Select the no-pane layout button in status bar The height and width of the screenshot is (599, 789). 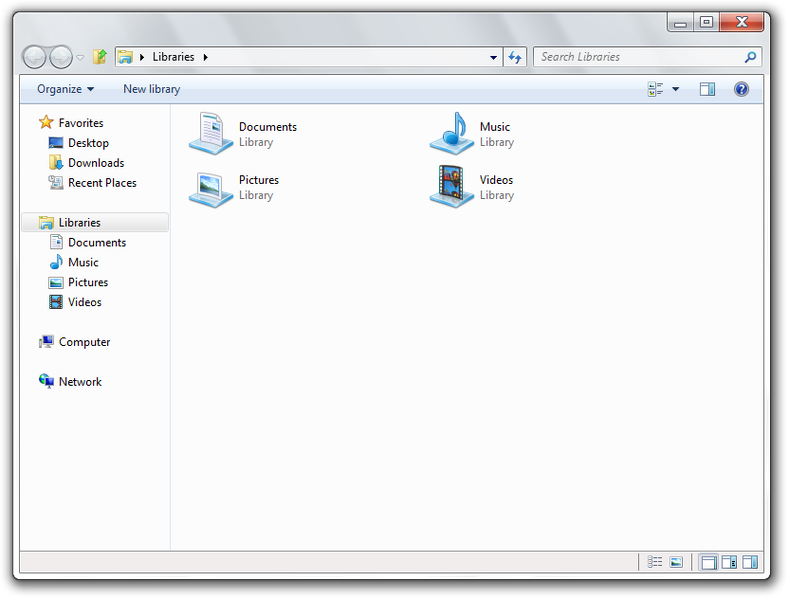pos(708,563)
